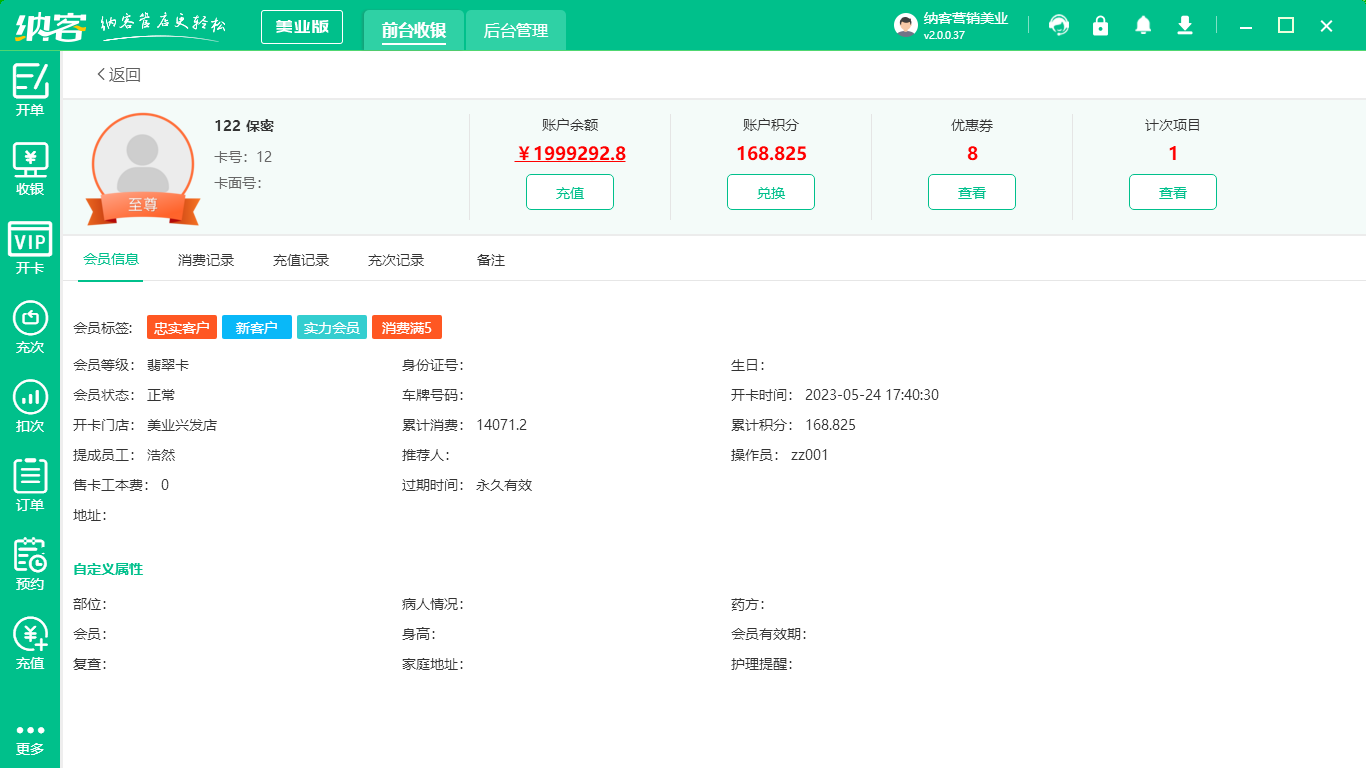View coupons with the 查看 button

pos(971,191)
